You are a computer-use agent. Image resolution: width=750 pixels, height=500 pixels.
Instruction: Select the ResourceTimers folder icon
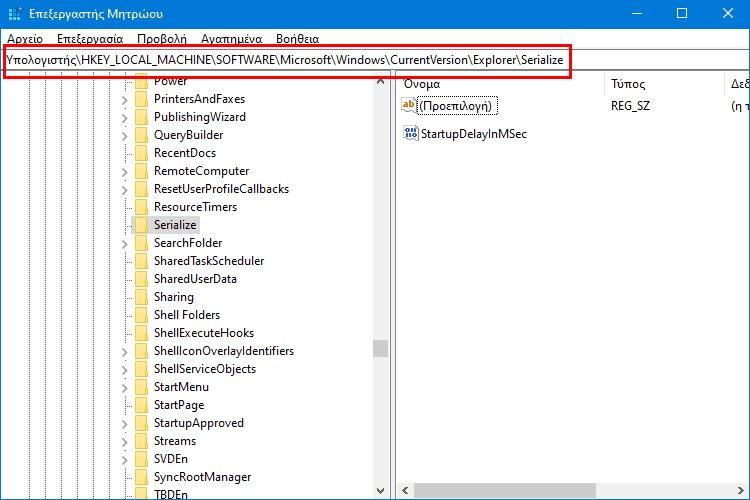click(x=141, y=207)
